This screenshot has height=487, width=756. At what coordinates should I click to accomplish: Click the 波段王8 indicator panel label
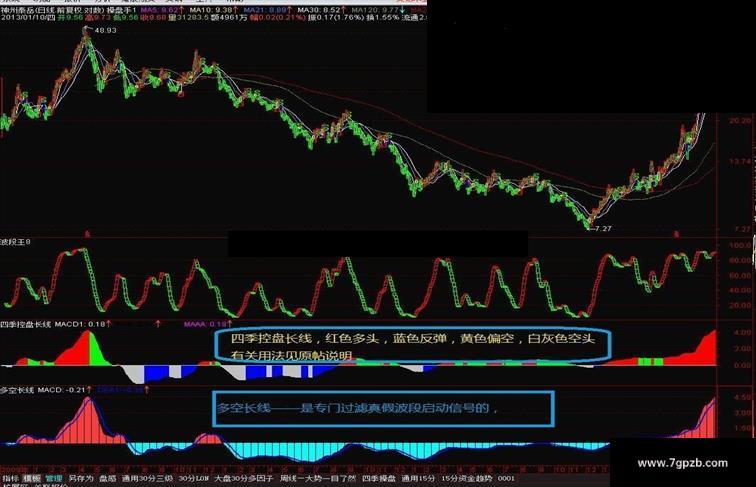point(15,241)
